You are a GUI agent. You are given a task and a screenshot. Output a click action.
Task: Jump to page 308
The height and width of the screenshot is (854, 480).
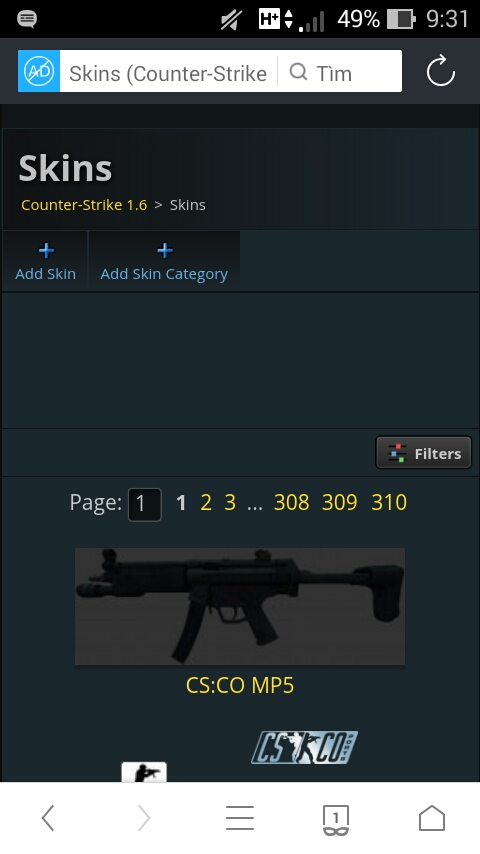[x=291, y=502]
